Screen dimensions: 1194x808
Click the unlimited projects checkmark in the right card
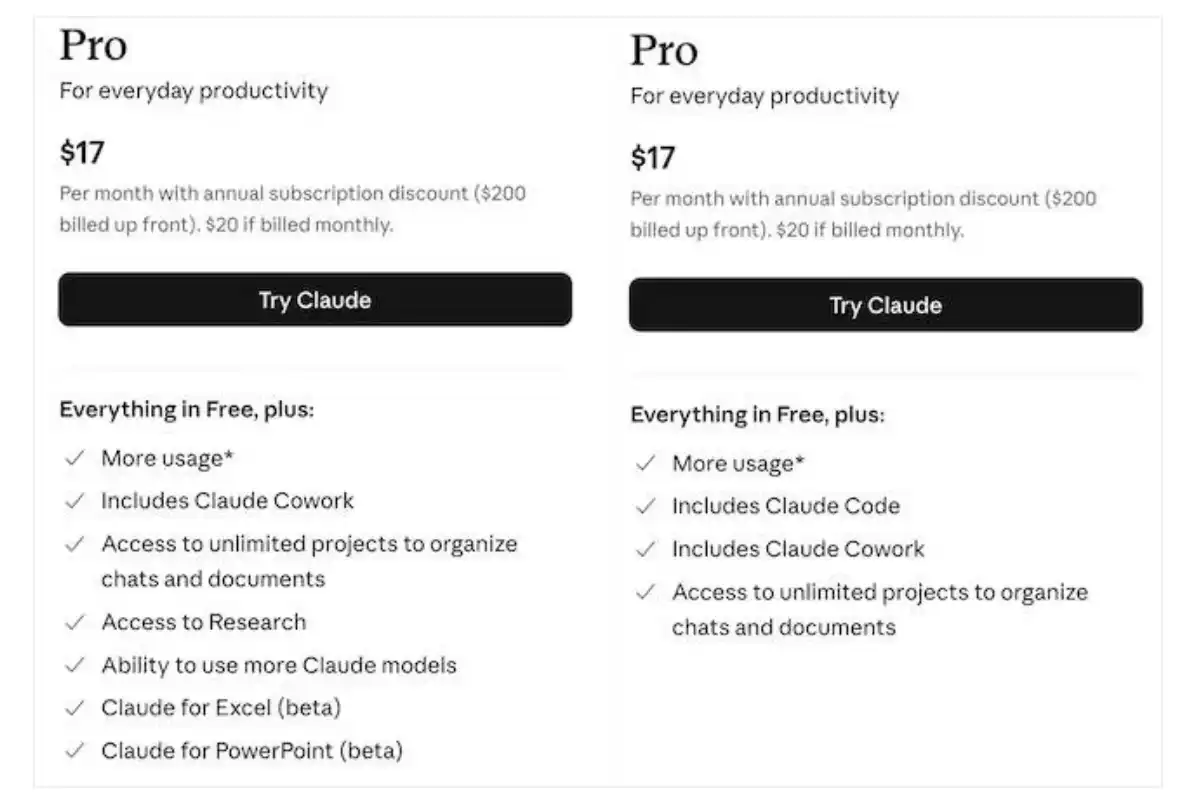click(646, 593)
